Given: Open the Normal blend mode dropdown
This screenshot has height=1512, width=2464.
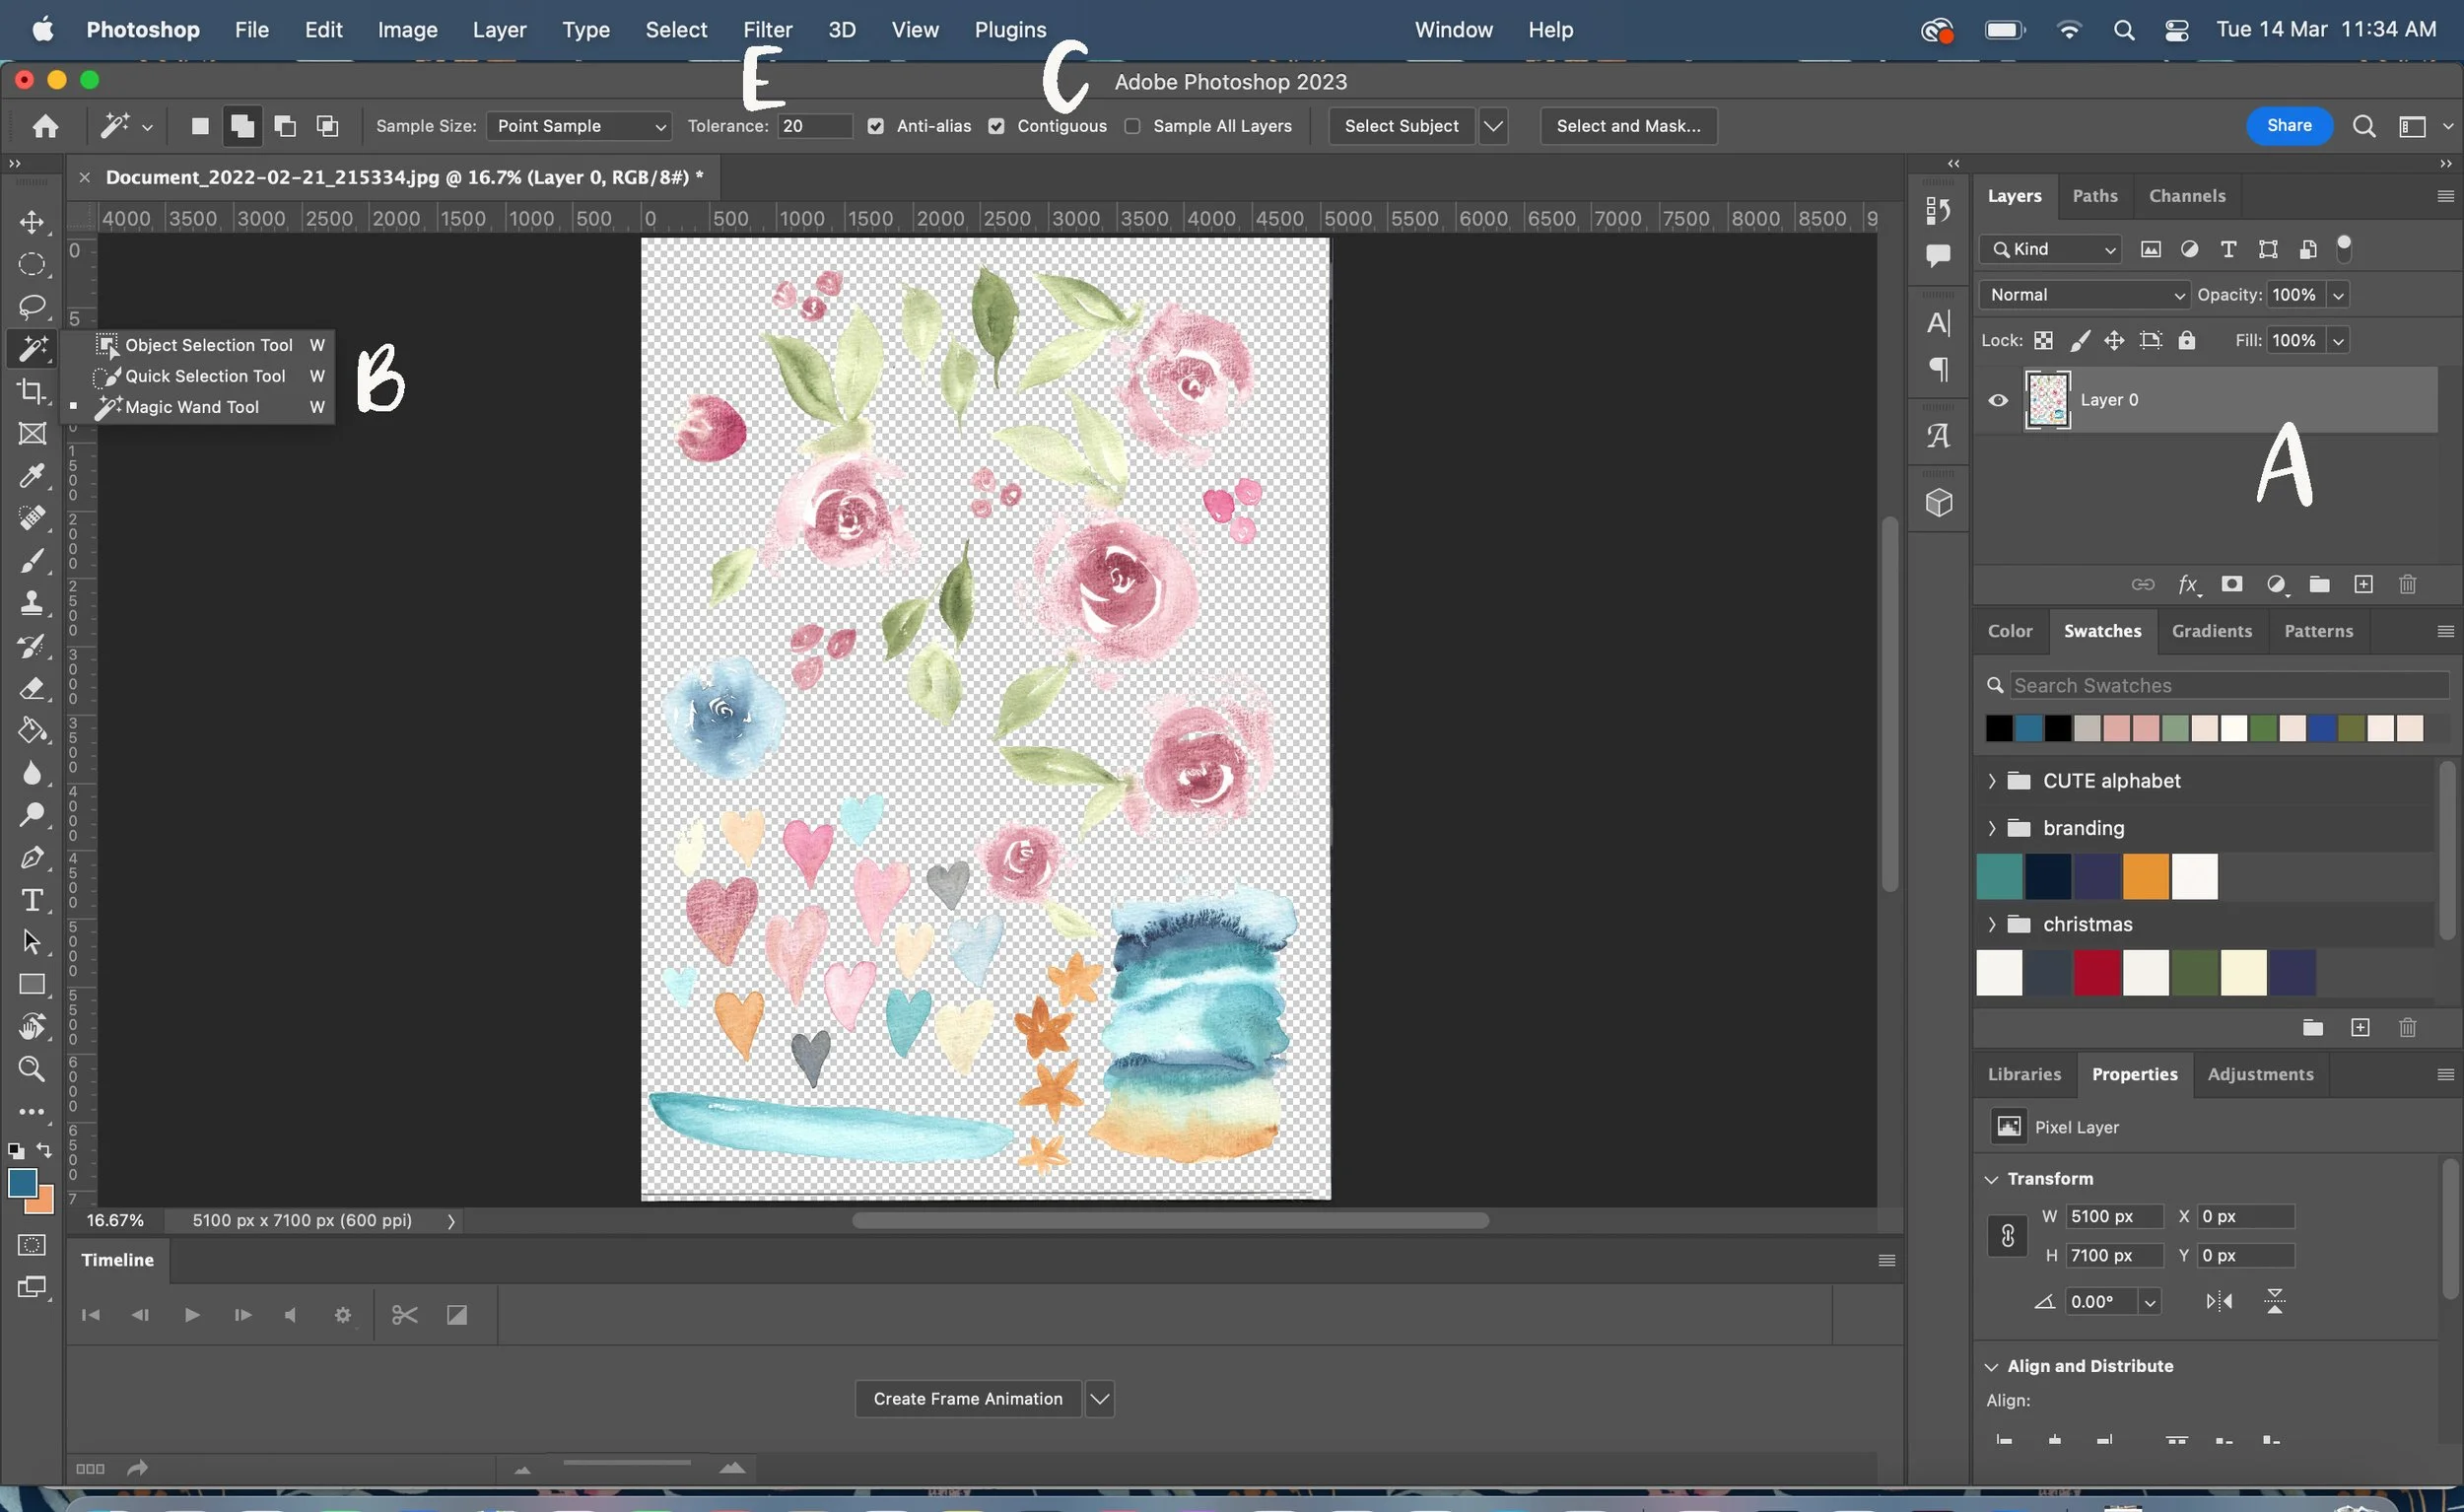Looking at the screenshot, I should coord(2084,295).
